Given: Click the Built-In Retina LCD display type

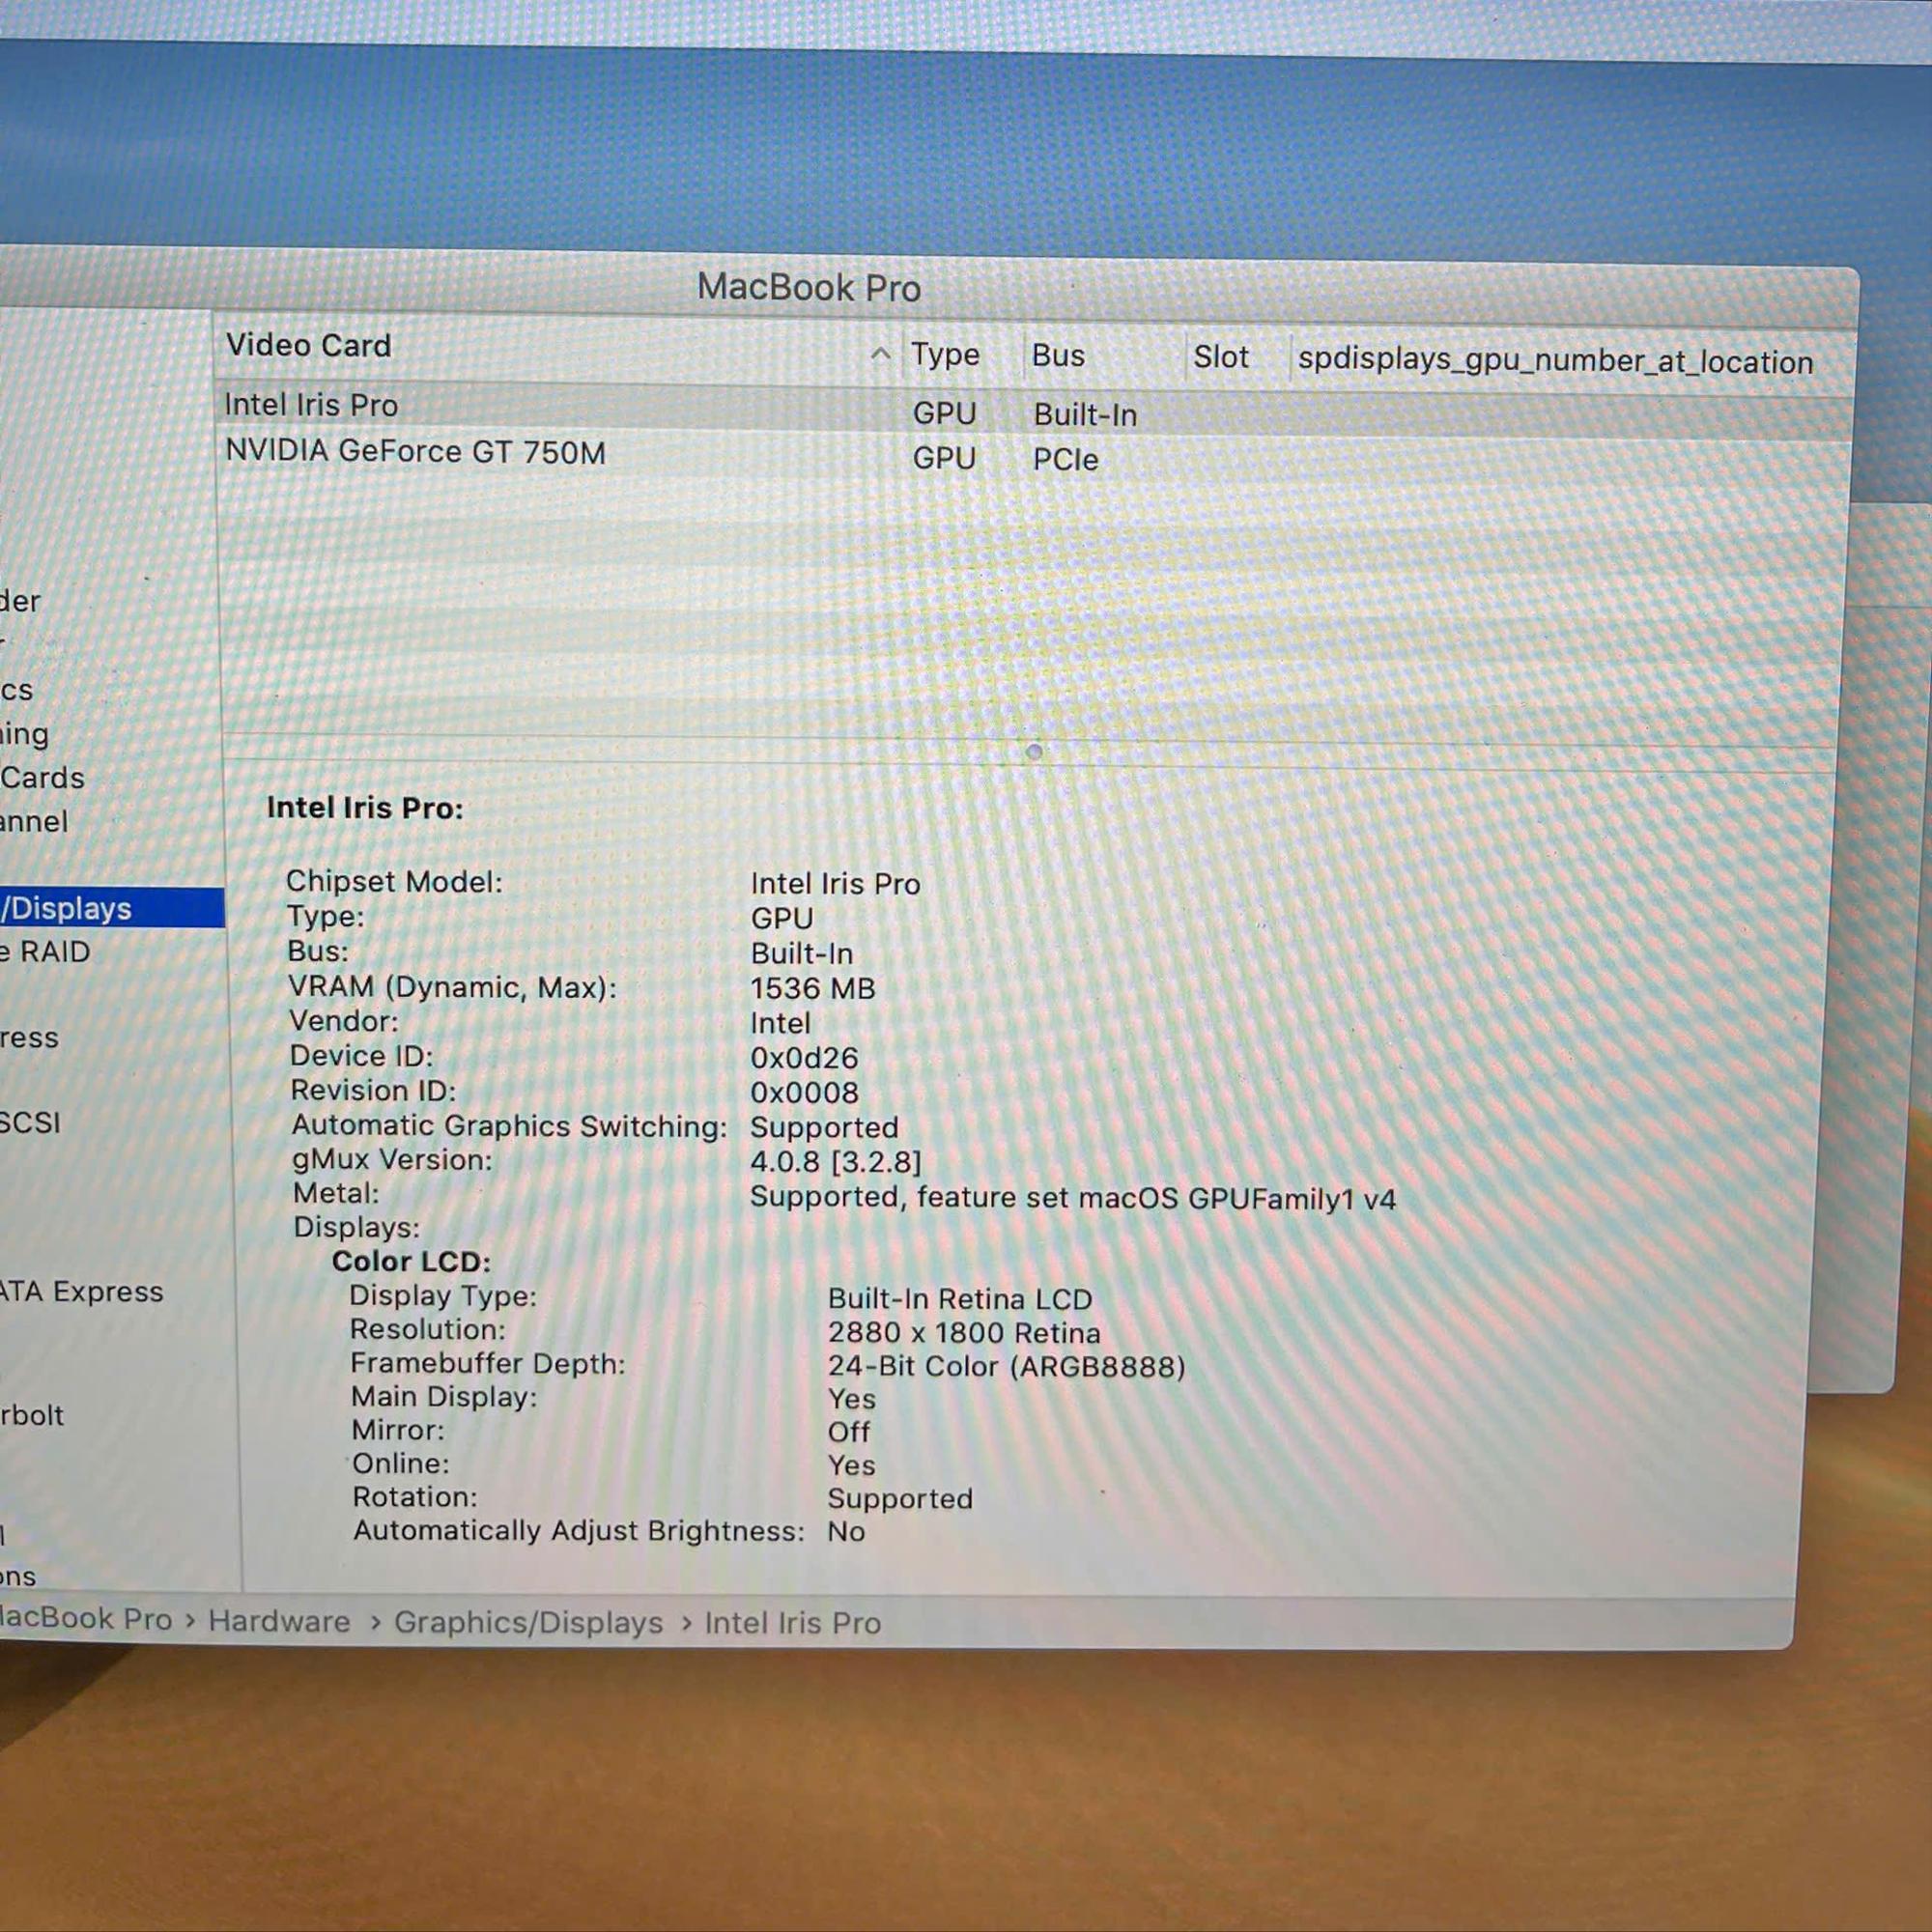Looking at the screenshot, I should click(959, 1299).
